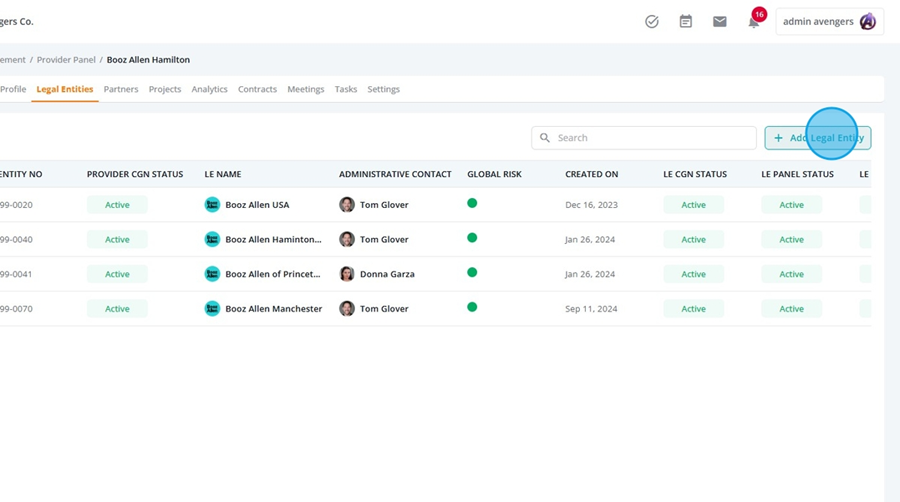
Task: Open the calendar icon in header
Action: click(x=685, y=22)
